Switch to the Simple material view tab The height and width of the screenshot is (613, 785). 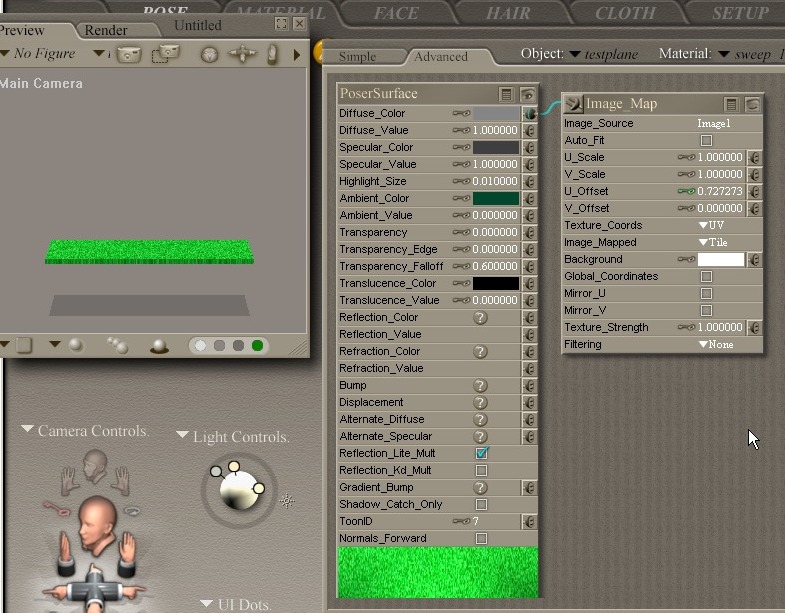[357, 56]
